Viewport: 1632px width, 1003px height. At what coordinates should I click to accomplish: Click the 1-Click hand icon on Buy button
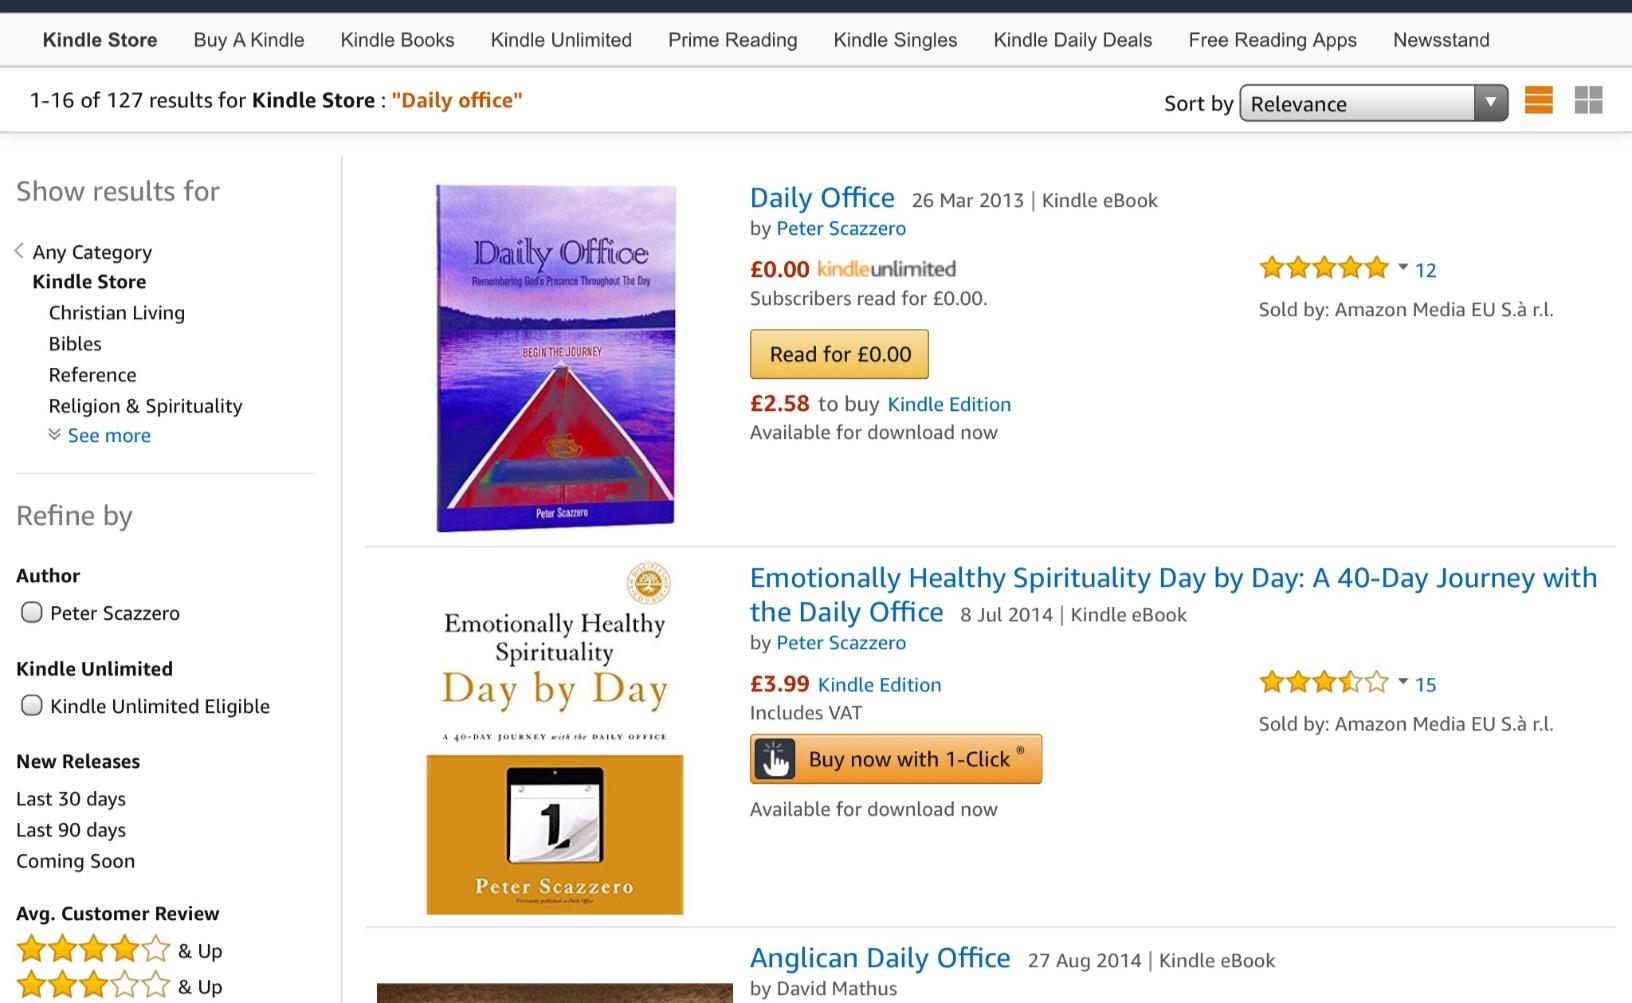tap(776, 759)
